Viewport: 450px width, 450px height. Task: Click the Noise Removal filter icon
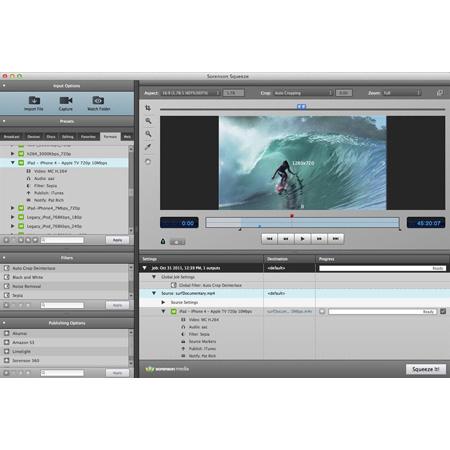tap(6, 286)
